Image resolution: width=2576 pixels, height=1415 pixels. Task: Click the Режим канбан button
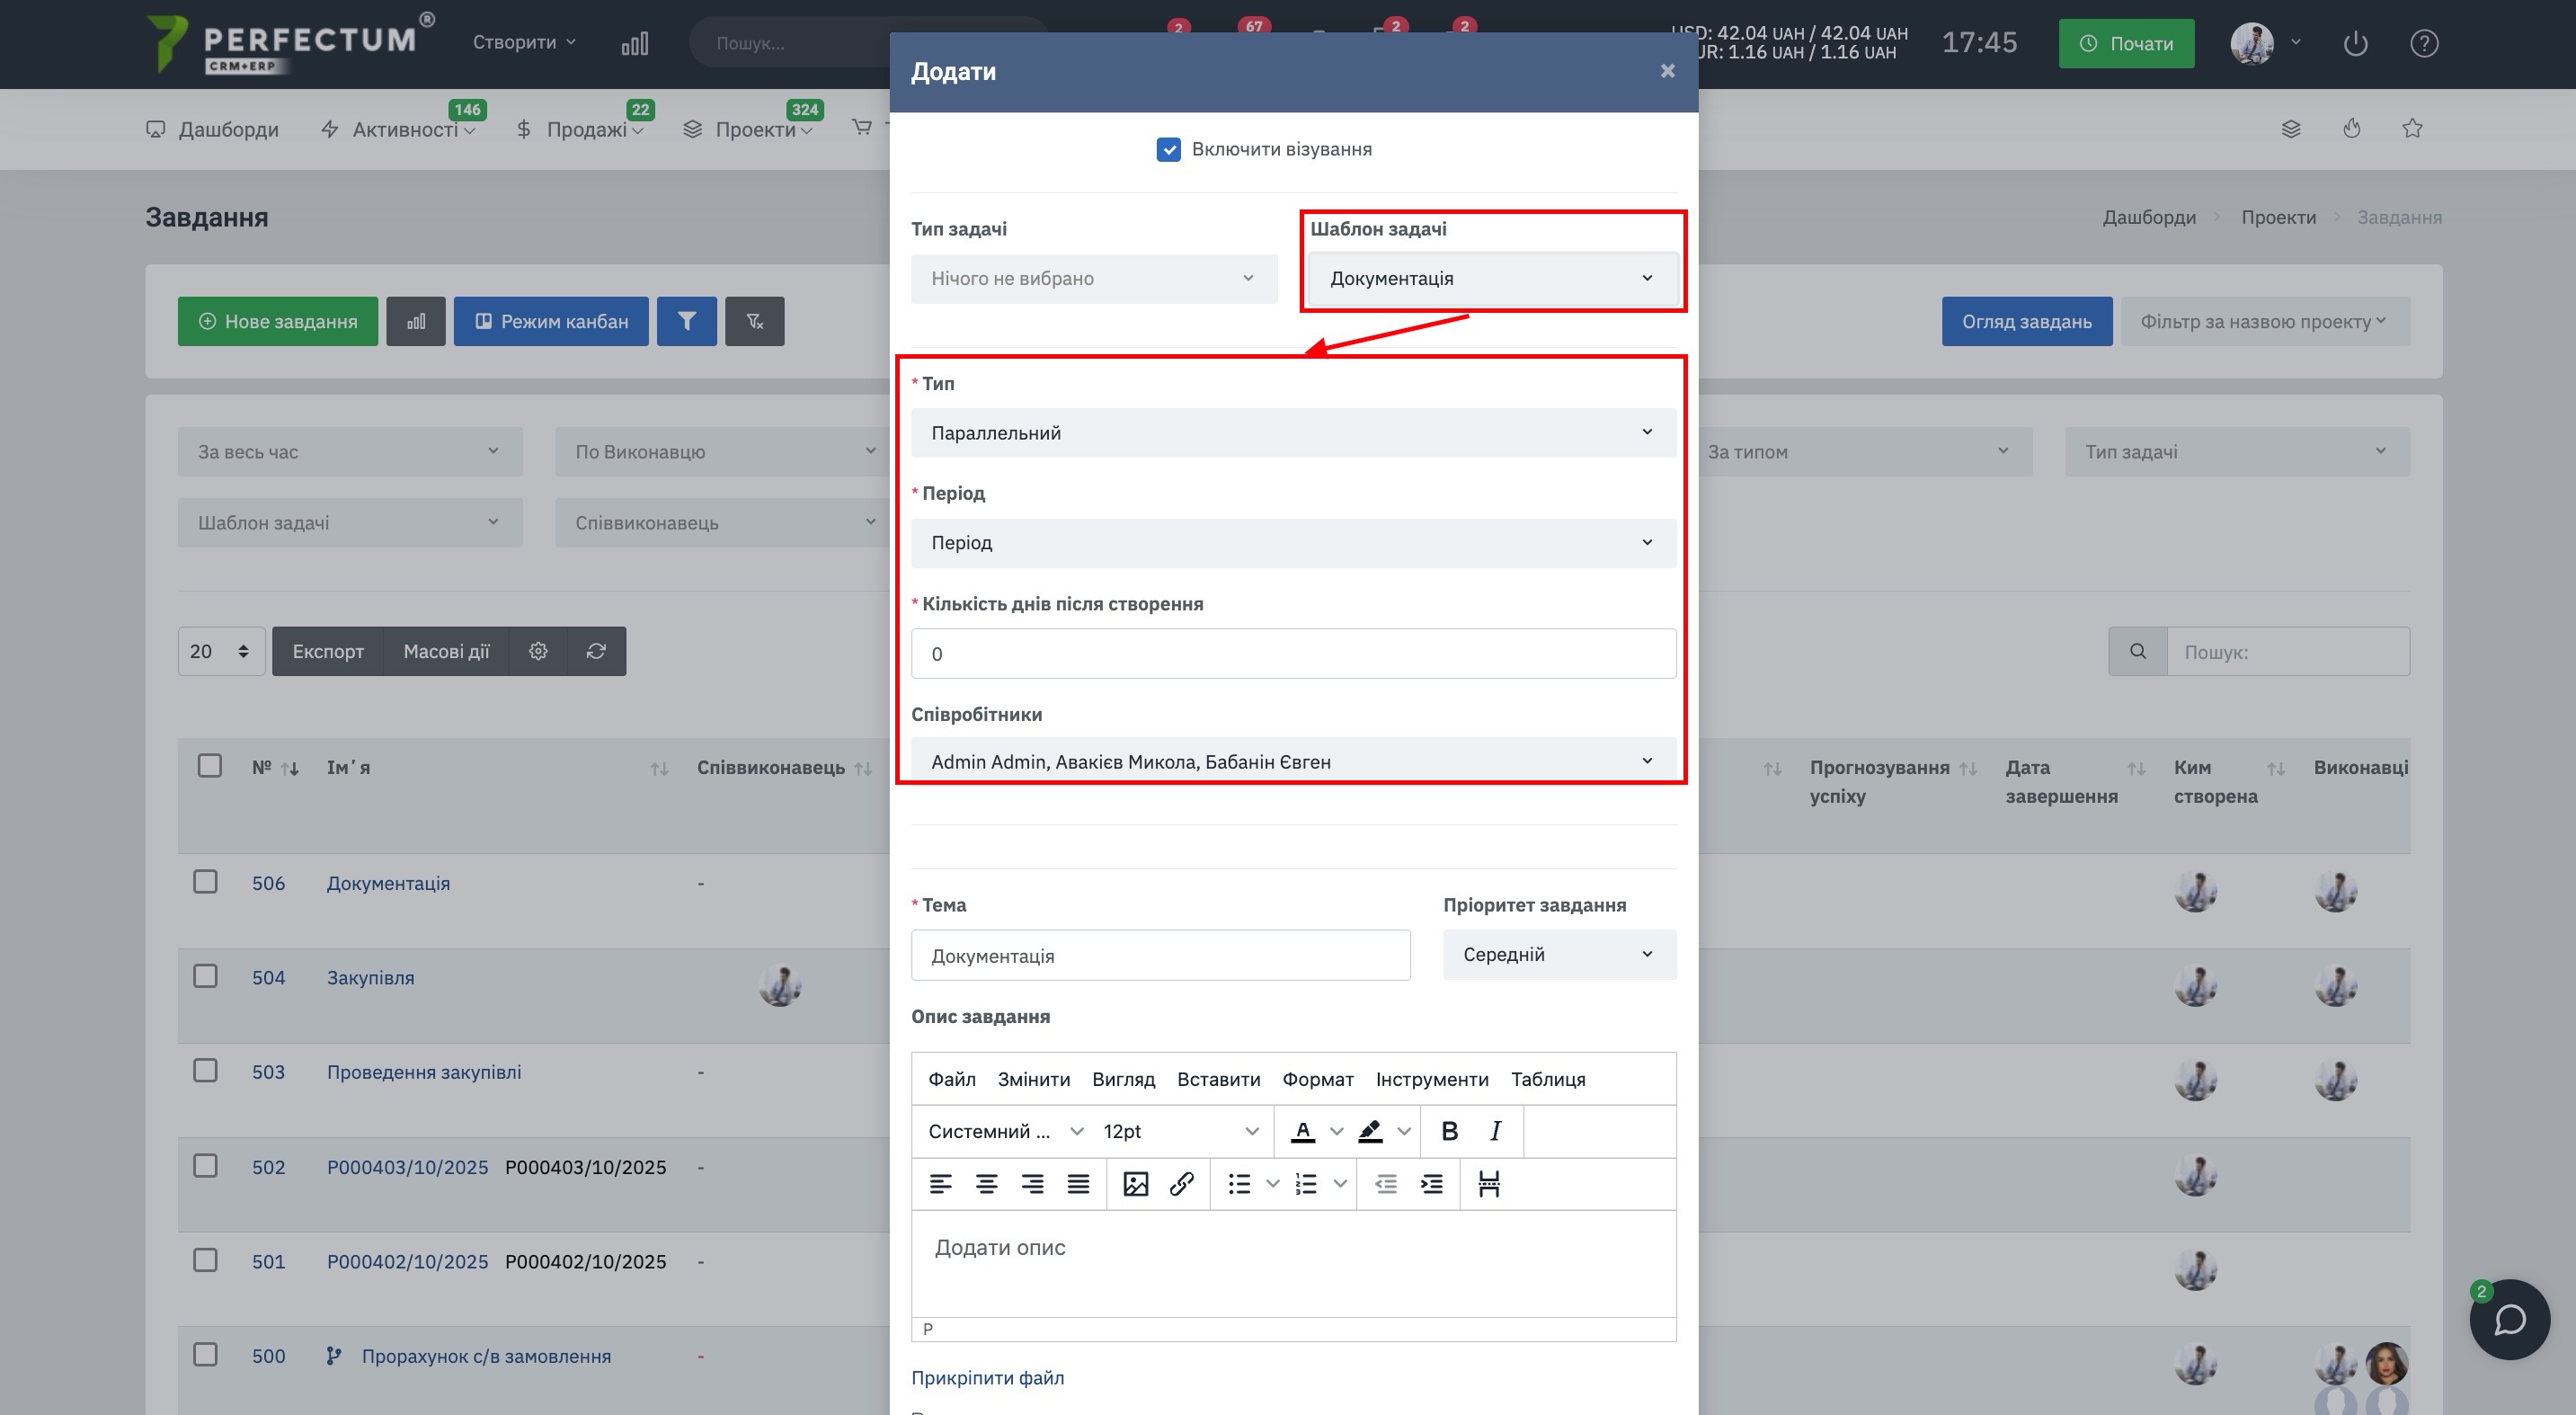(x=551, y=321)
